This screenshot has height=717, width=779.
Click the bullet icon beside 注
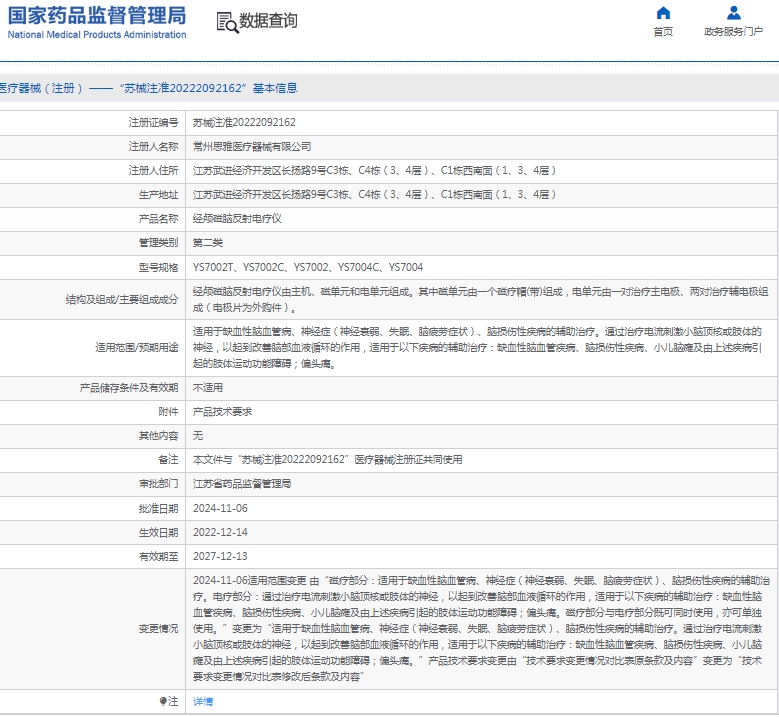[163, 701]
